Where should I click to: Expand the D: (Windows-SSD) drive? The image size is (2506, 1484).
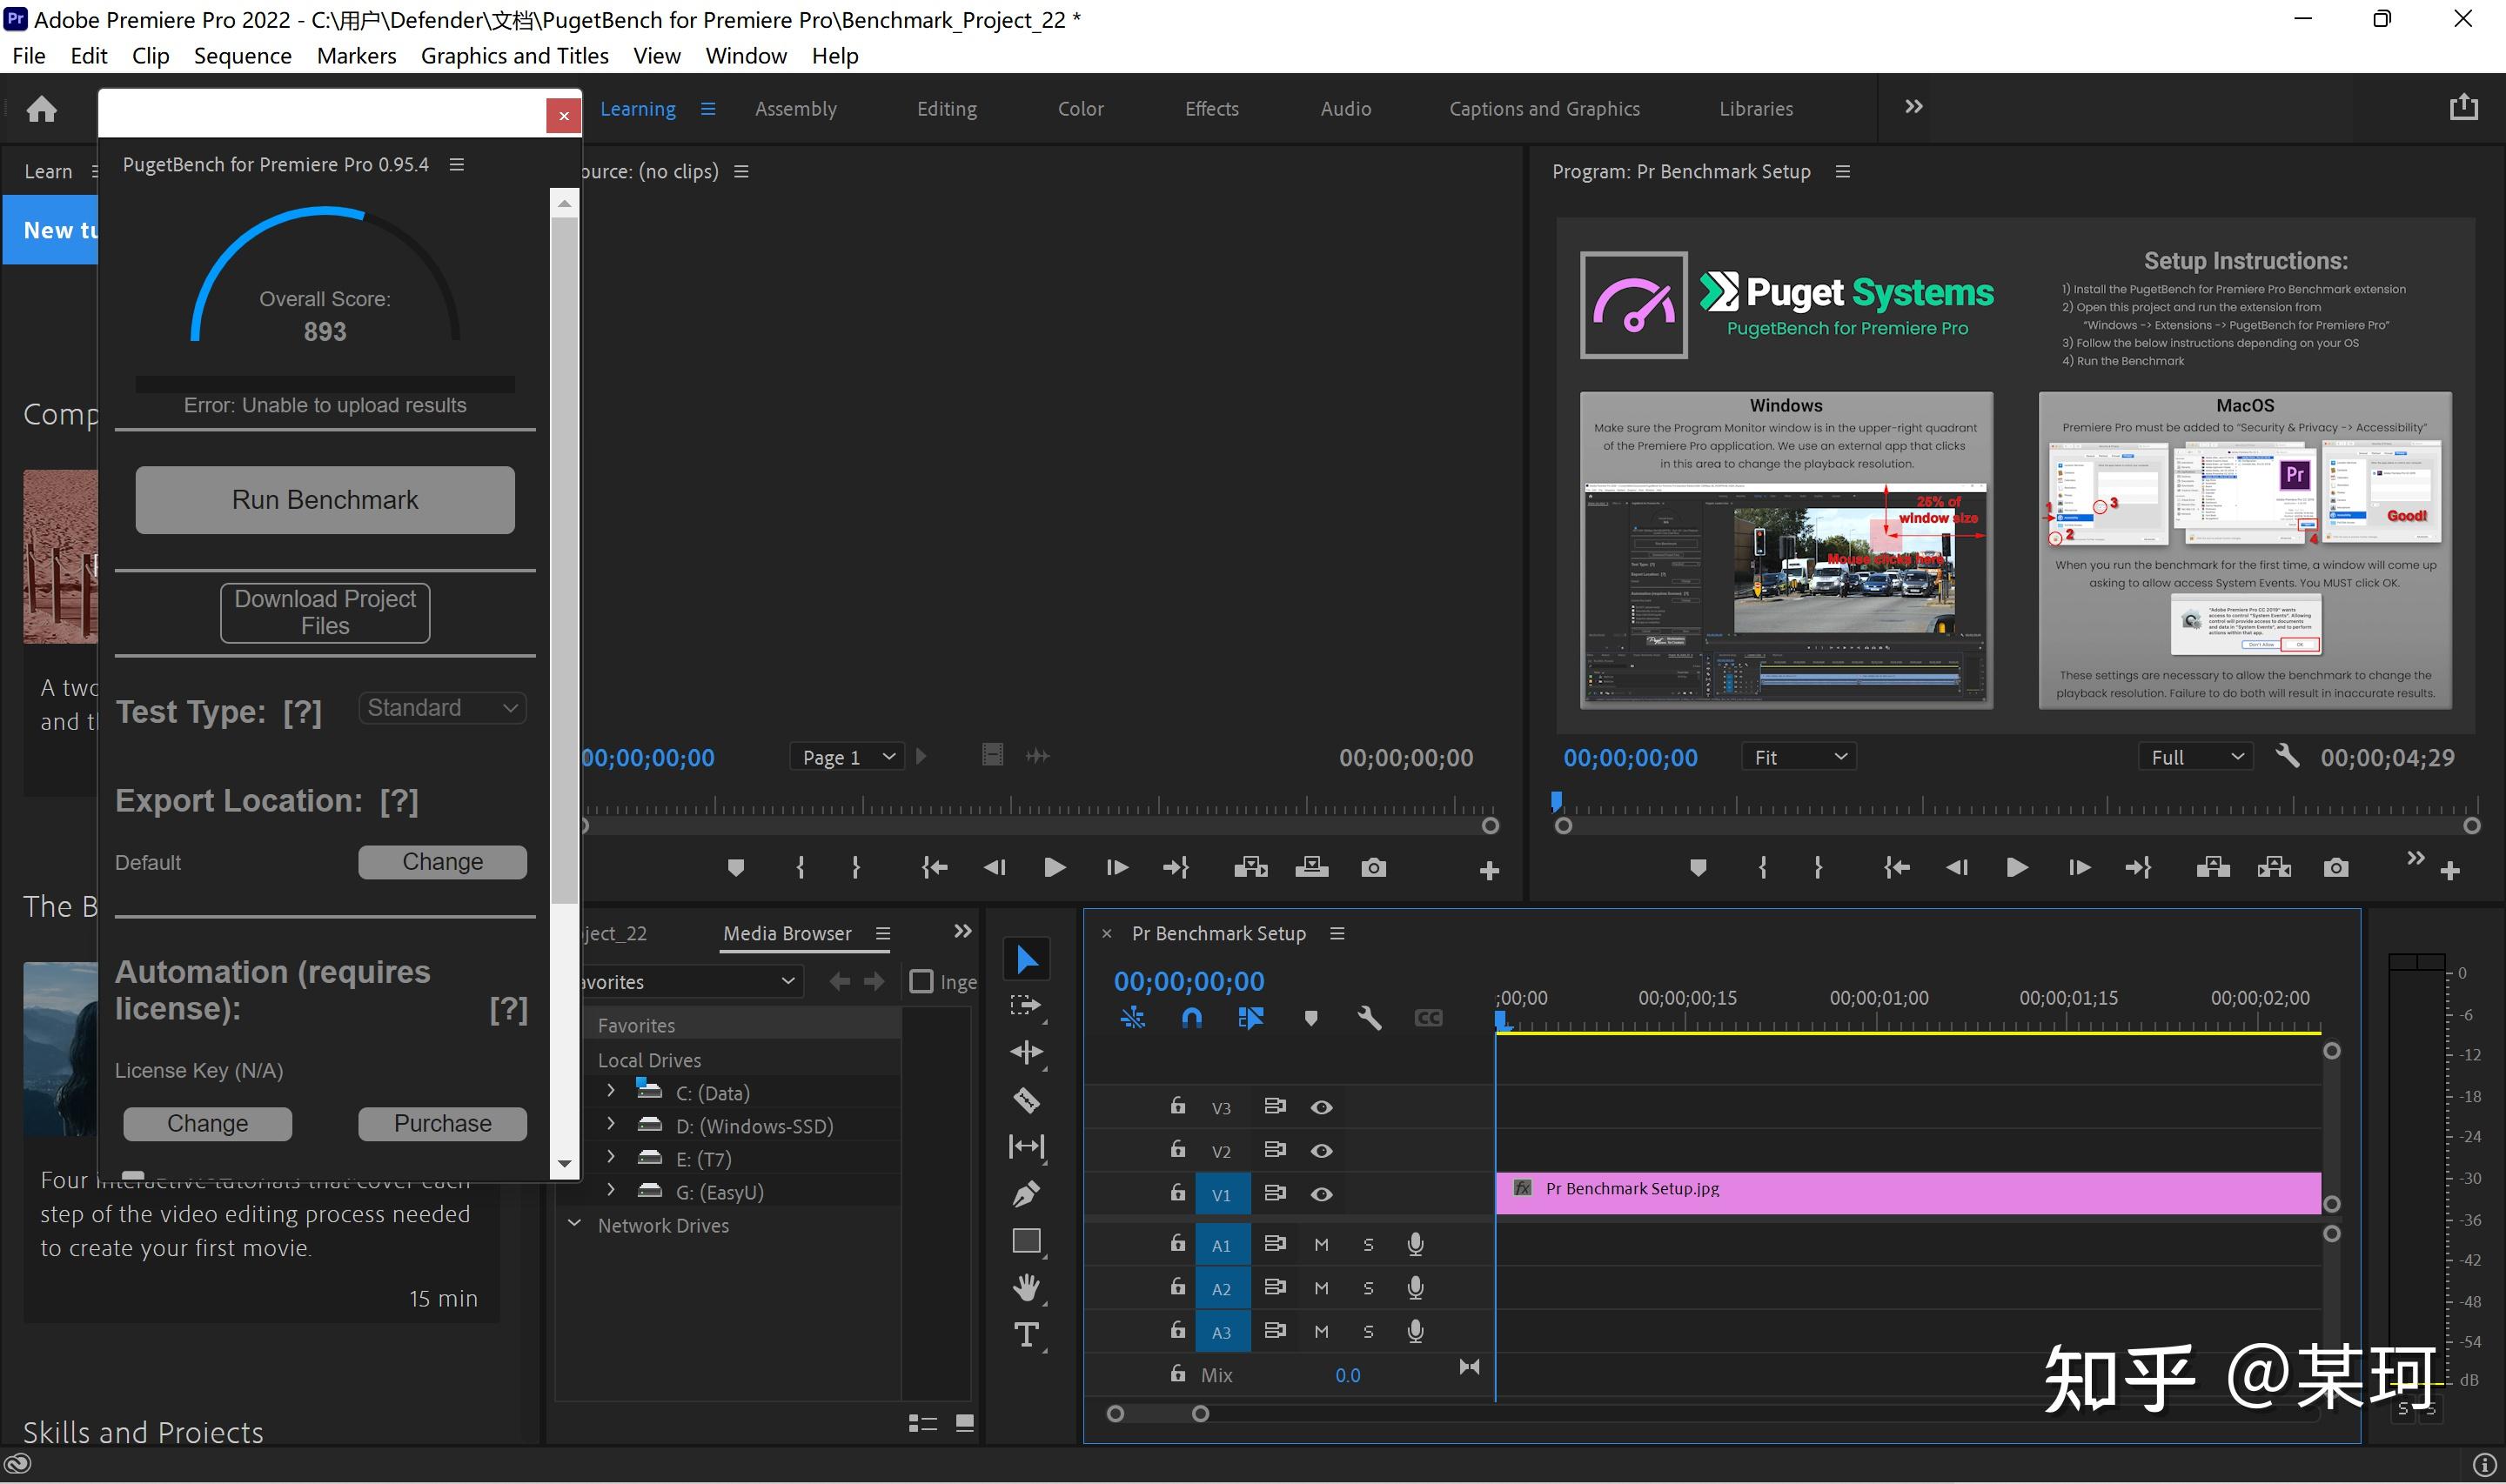click(611, 1124)
